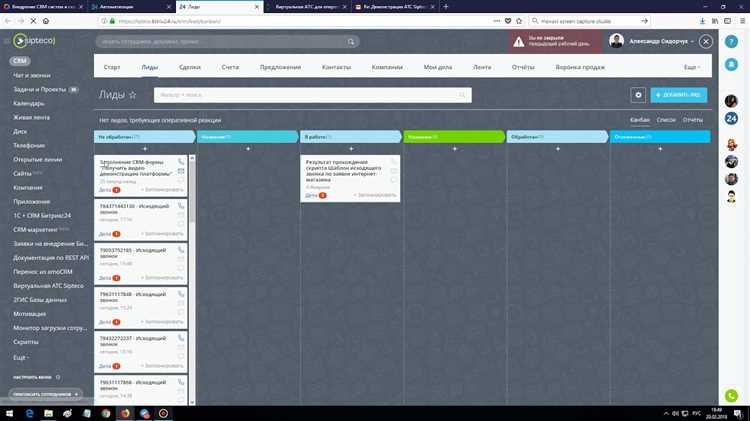The image size is (750, 421).
Task: Open the help question mark icon
Action: click(x=731, y=42)
